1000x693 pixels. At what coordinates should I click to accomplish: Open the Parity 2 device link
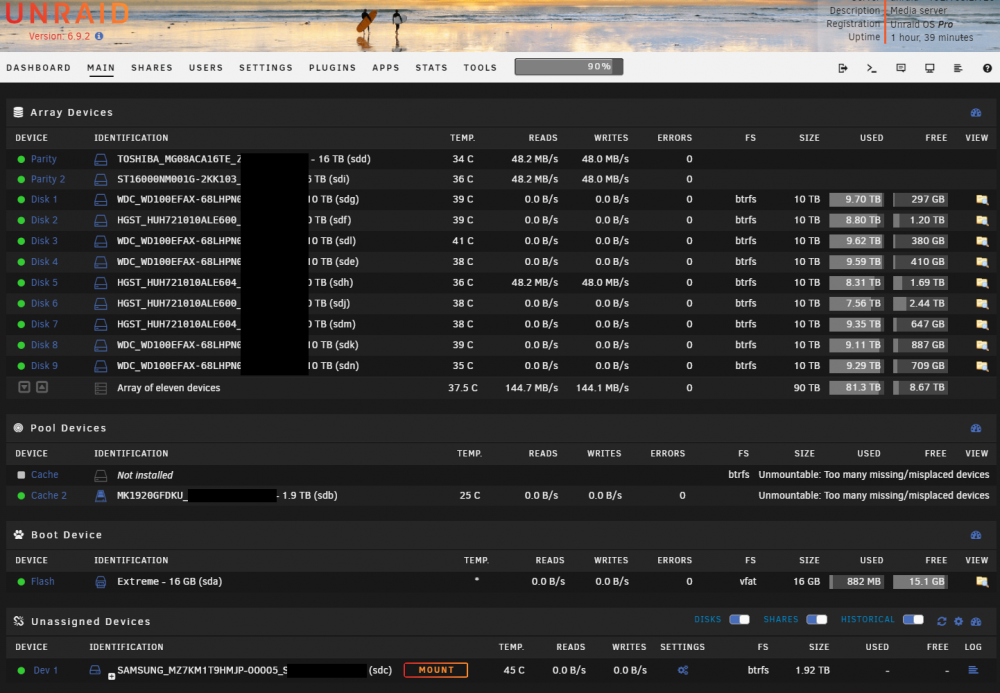point(48,179)
